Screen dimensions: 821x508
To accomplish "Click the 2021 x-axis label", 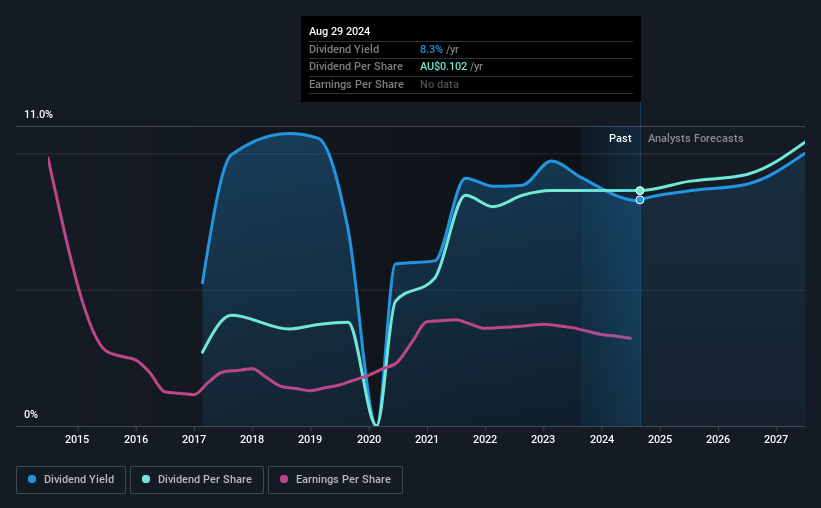I will click(427, 439).
